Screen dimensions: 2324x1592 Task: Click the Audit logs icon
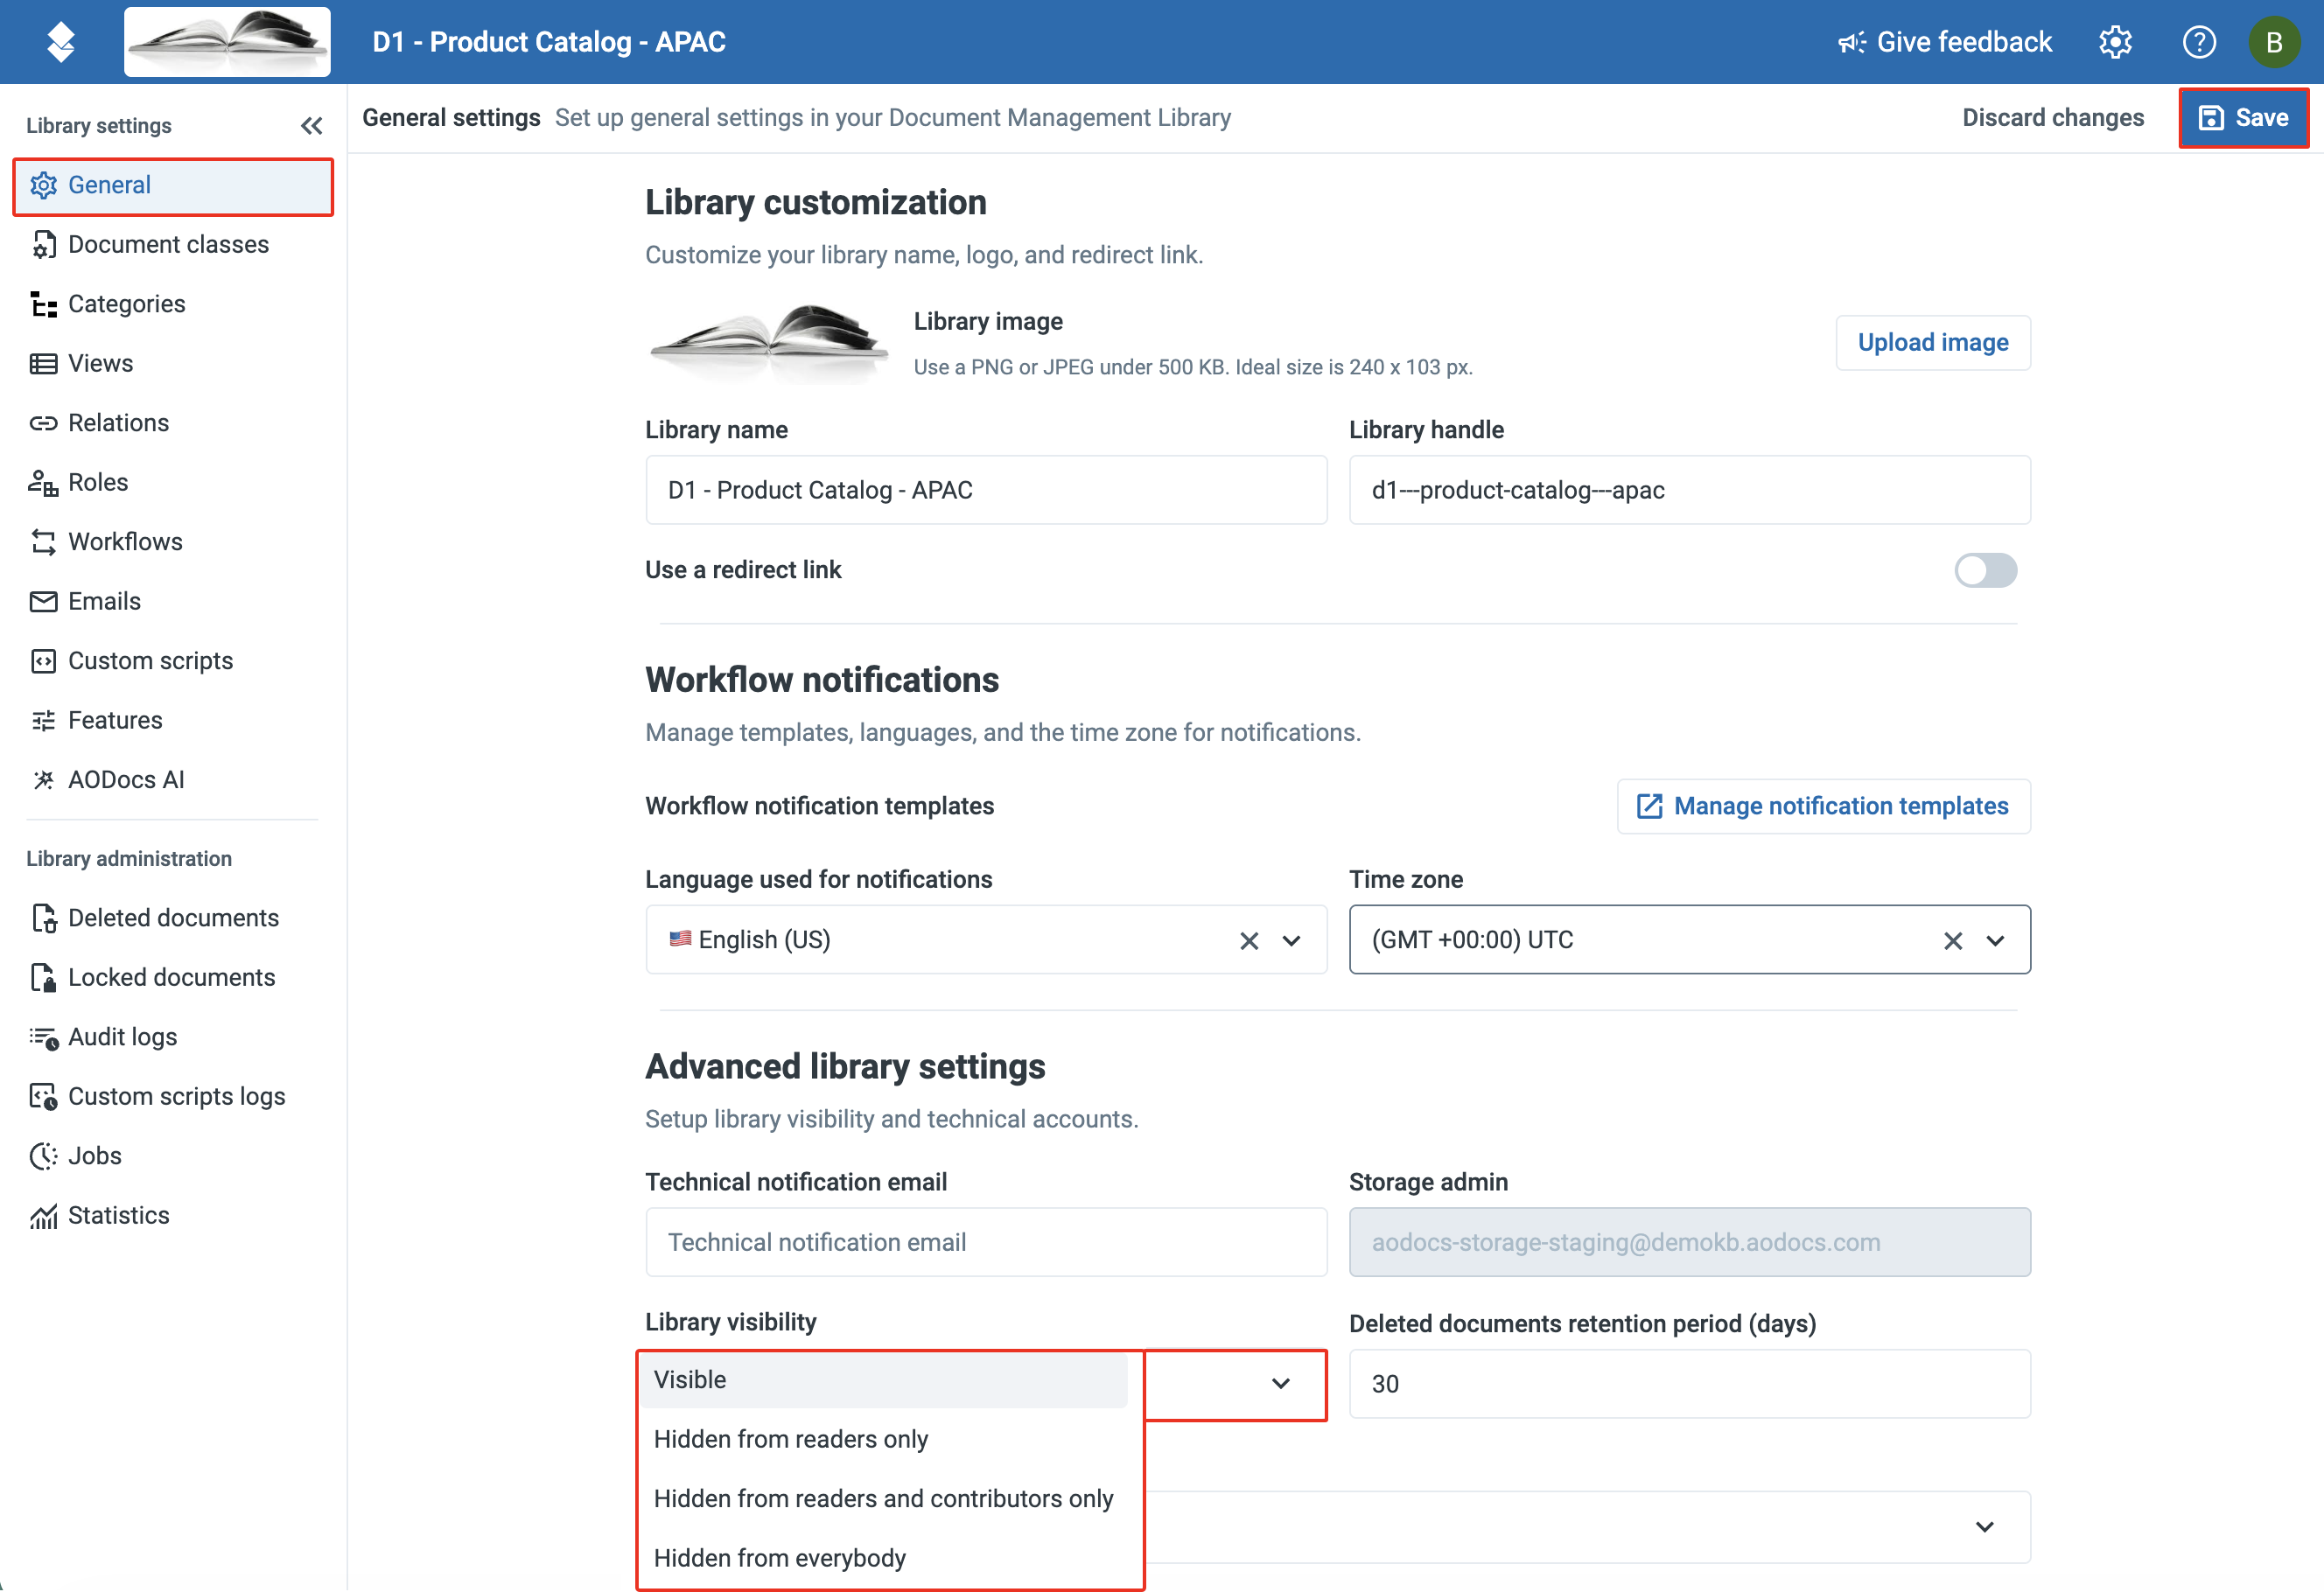tap(44, 1038)
